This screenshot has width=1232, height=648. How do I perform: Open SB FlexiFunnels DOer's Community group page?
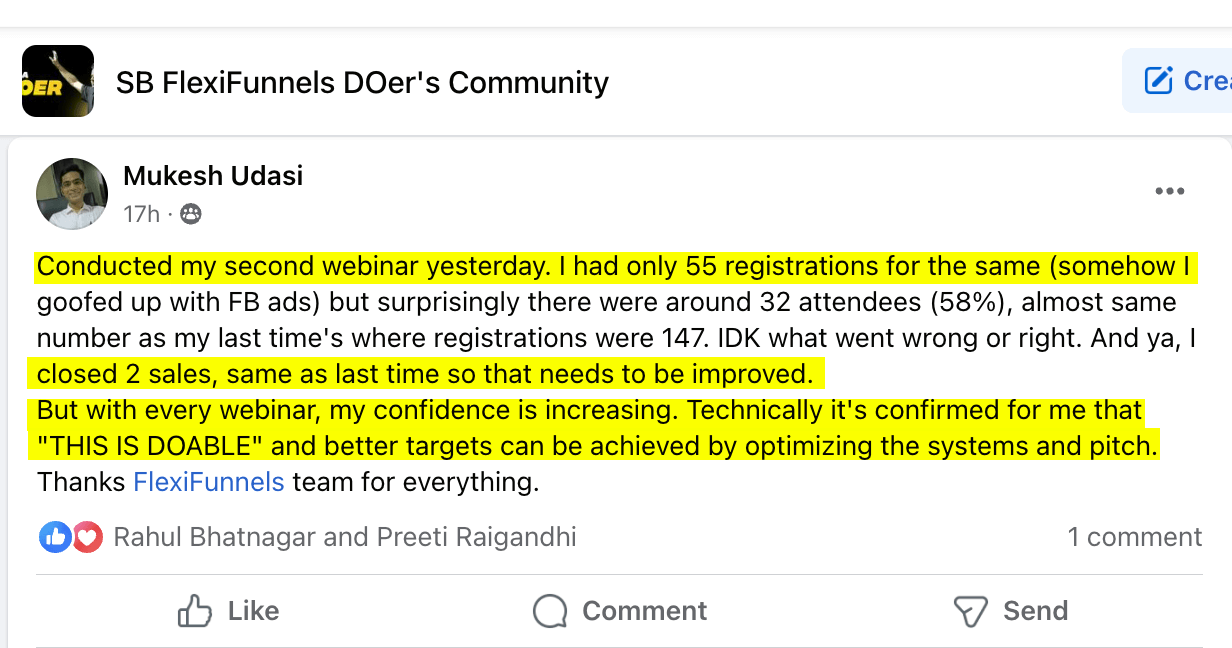tap(362, 82)
